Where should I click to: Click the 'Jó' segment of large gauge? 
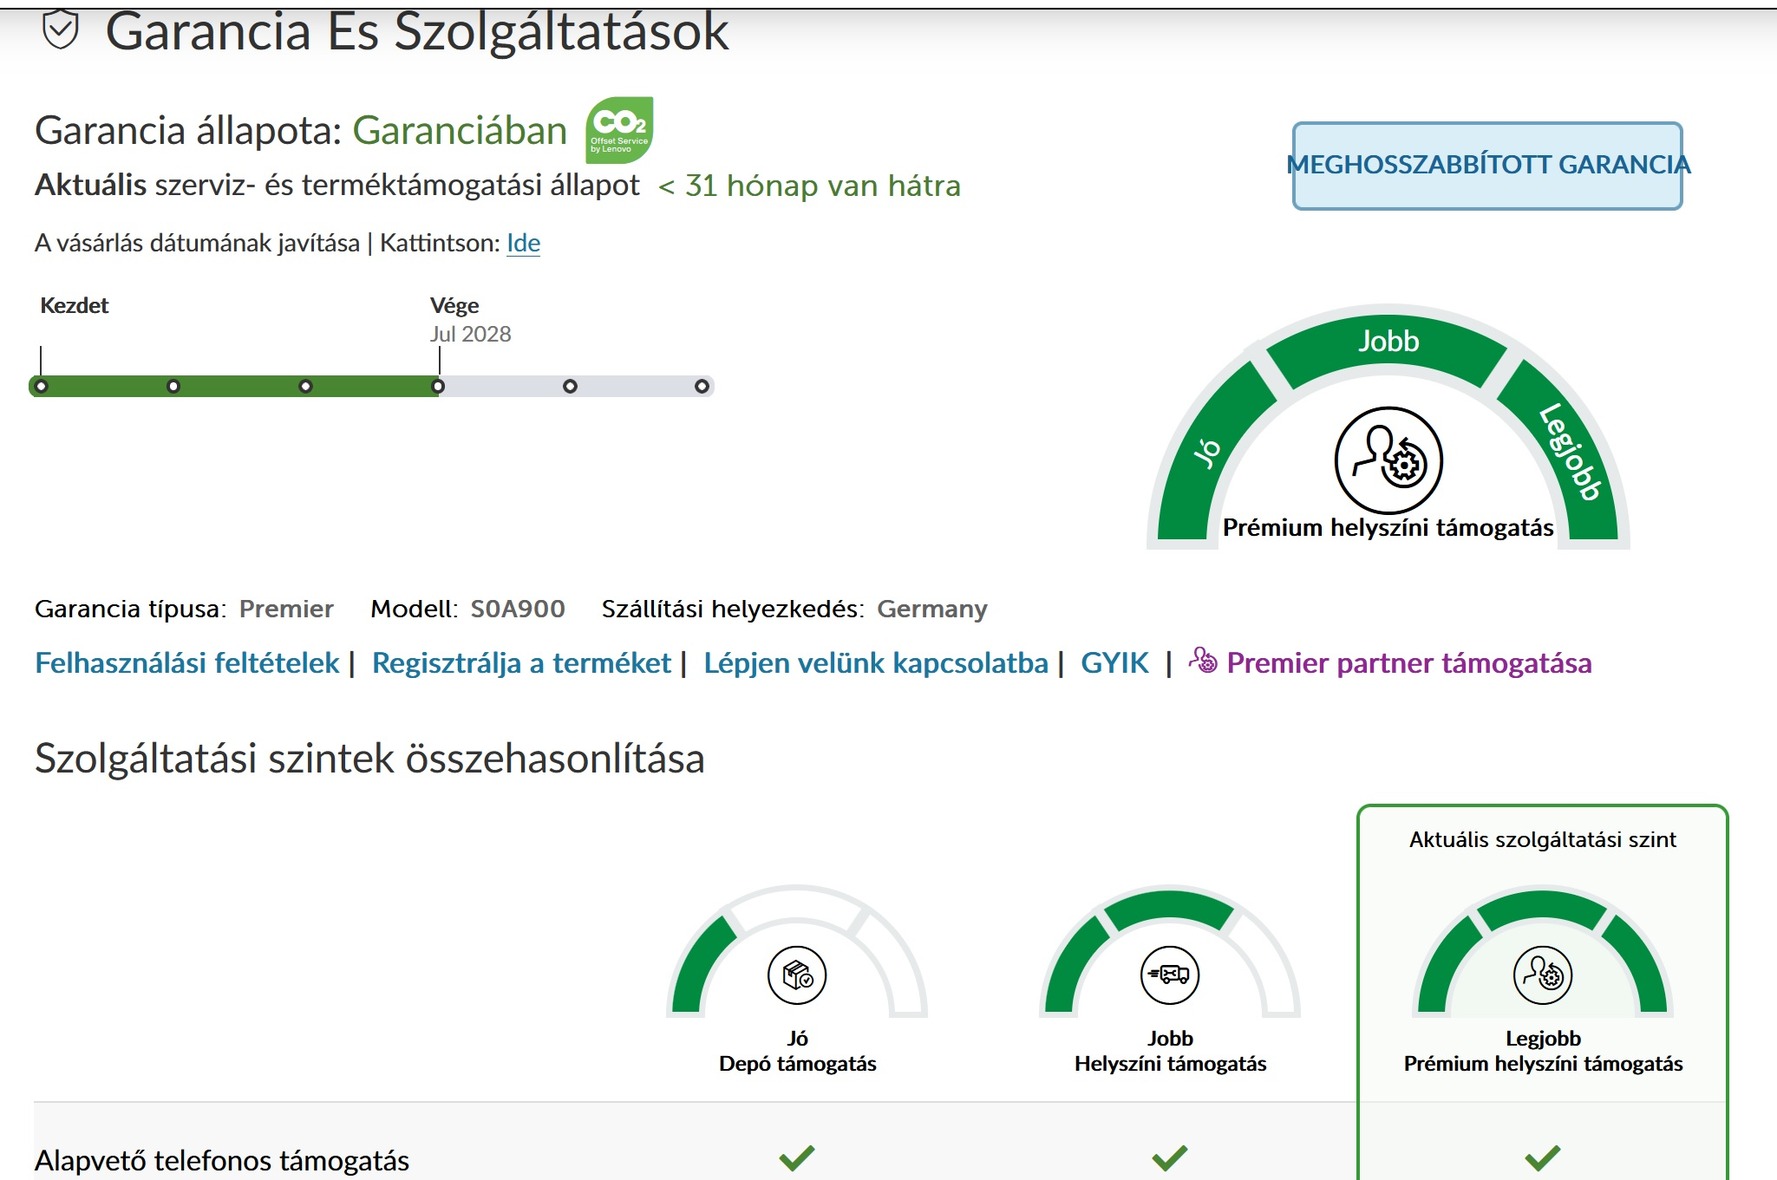[1208, 452]
